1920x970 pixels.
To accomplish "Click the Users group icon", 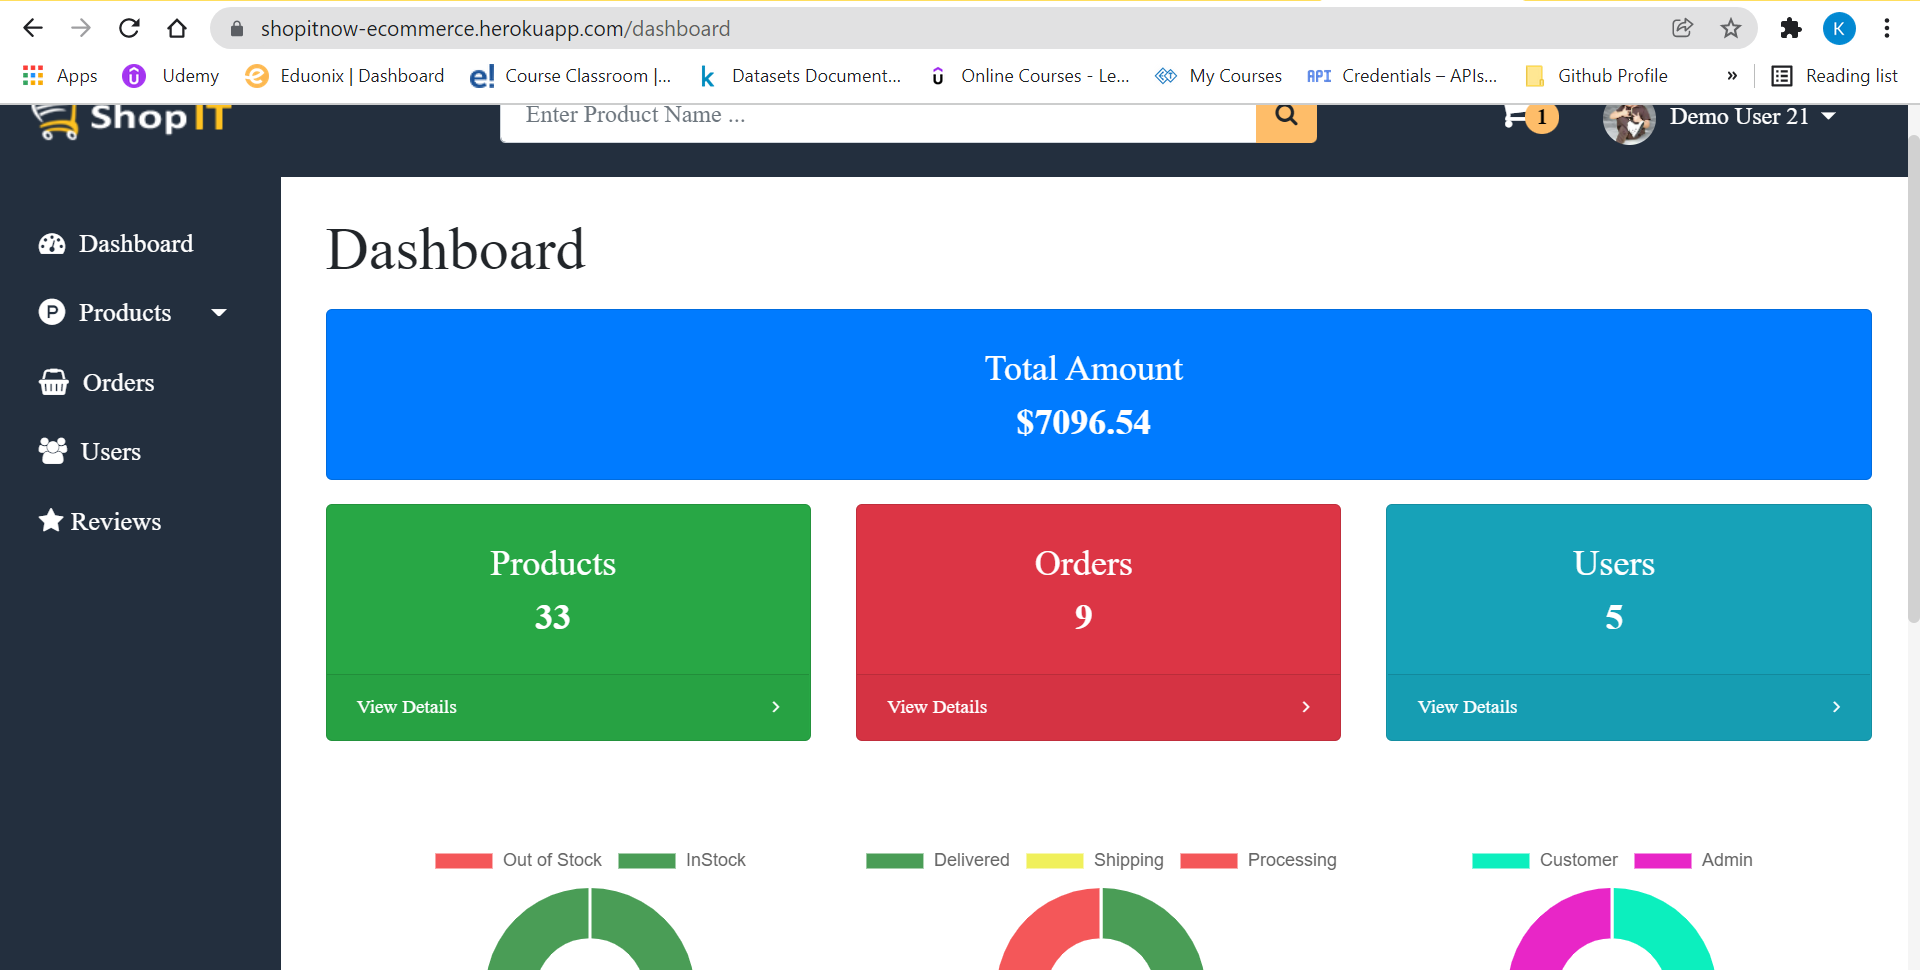I will [x=51, y=451].
